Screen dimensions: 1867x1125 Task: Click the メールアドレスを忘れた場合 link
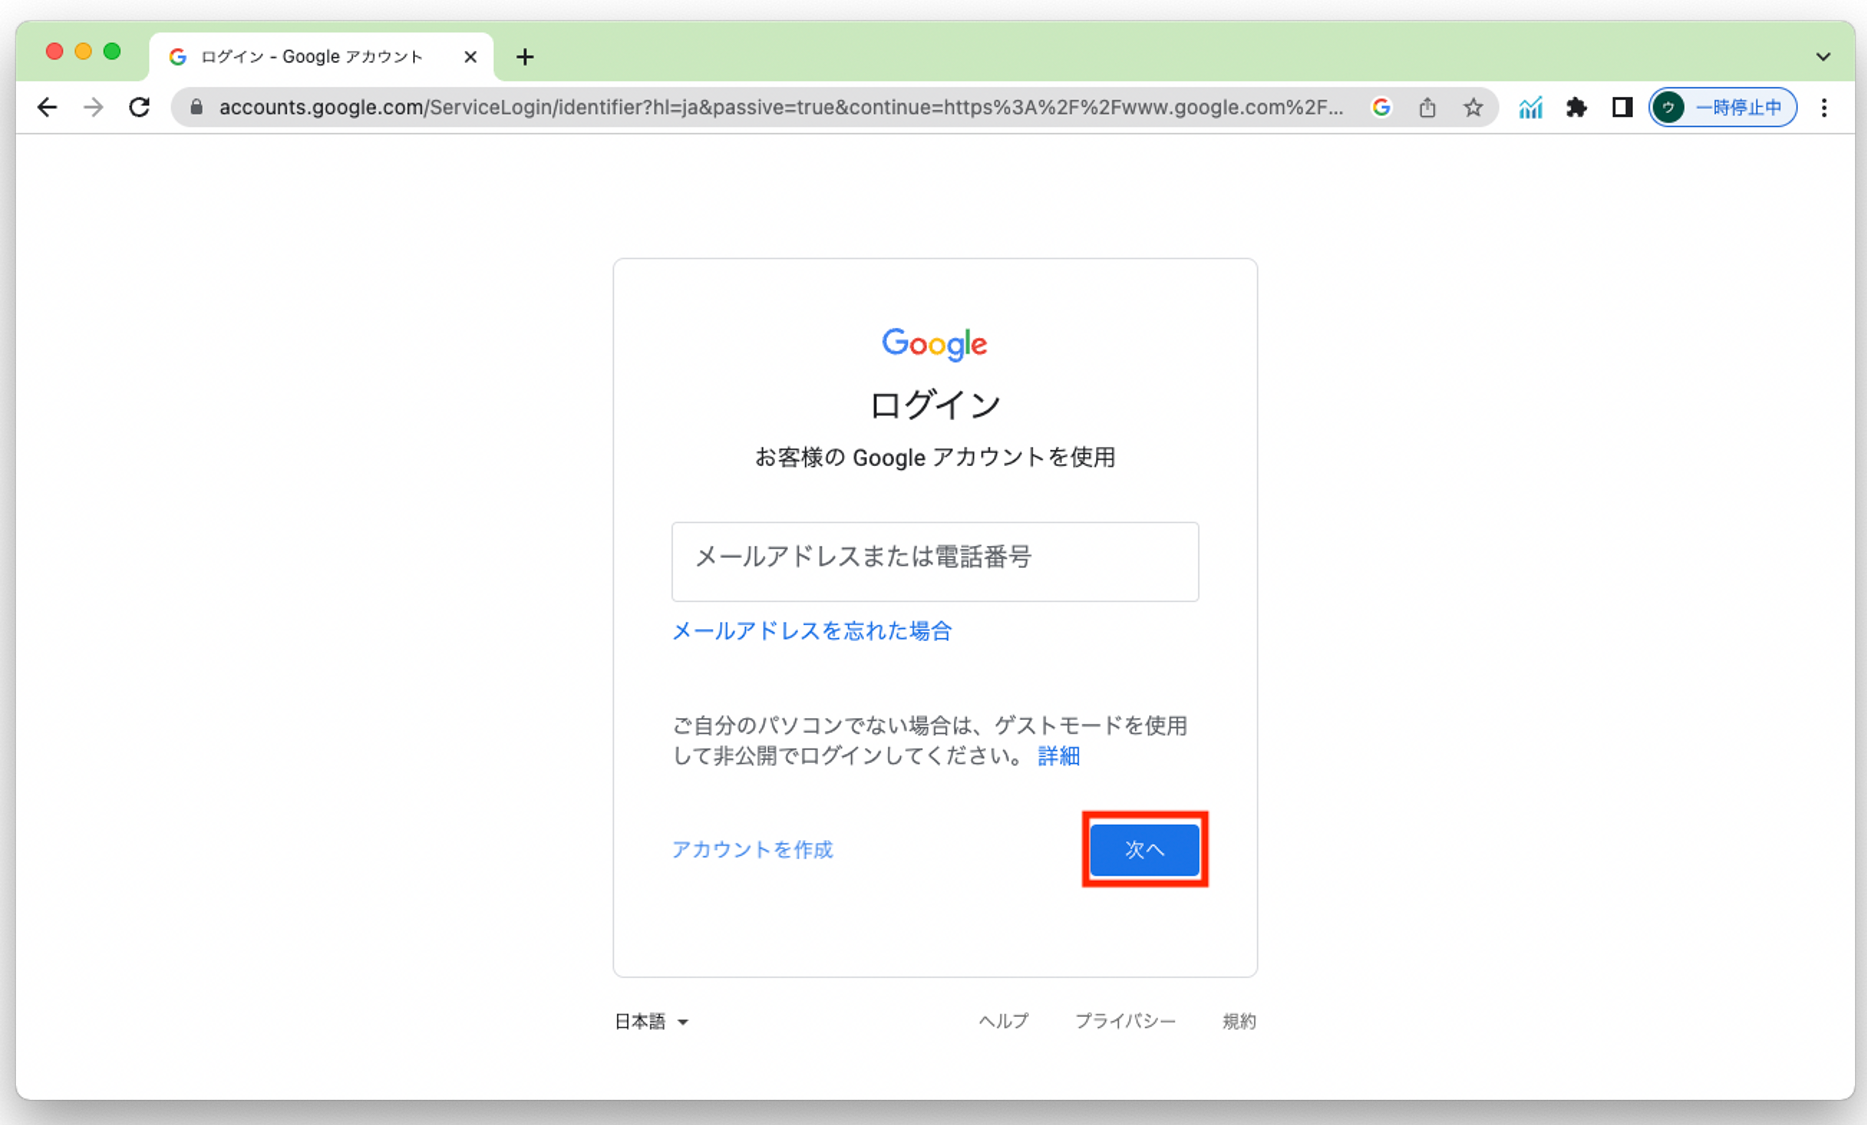(x=811, y=631)
